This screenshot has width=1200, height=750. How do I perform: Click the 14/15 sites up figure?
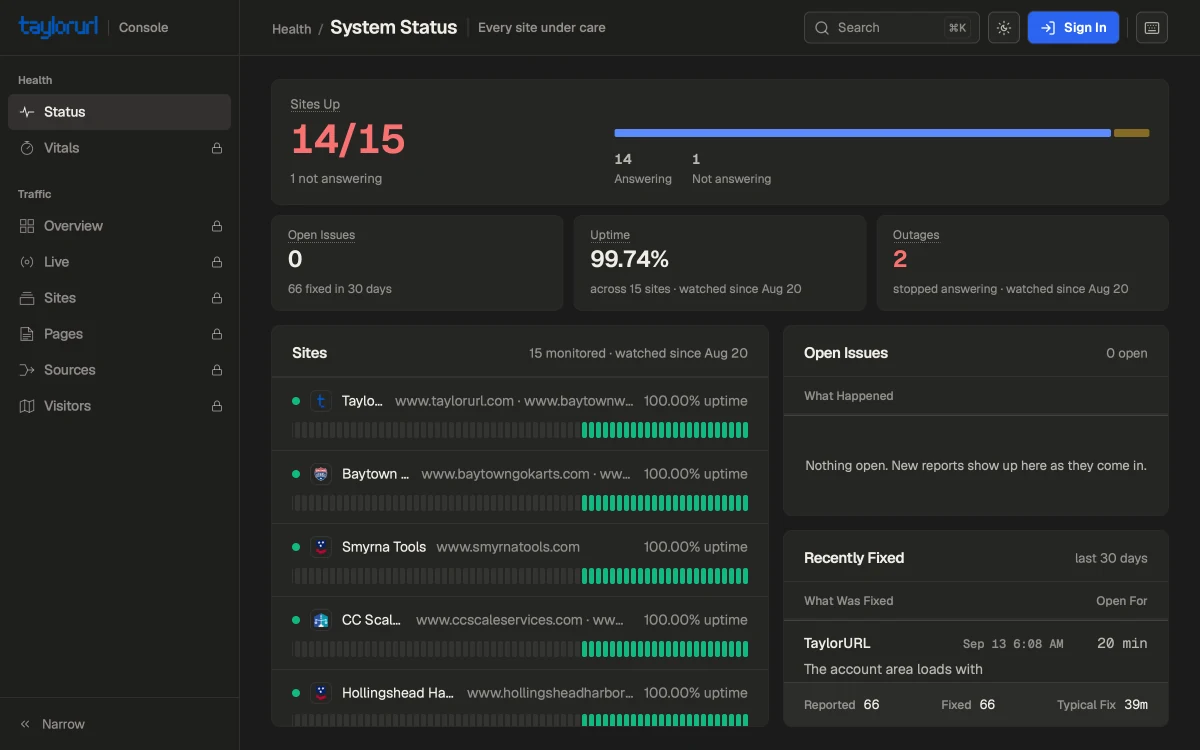(x=348, y=140)
